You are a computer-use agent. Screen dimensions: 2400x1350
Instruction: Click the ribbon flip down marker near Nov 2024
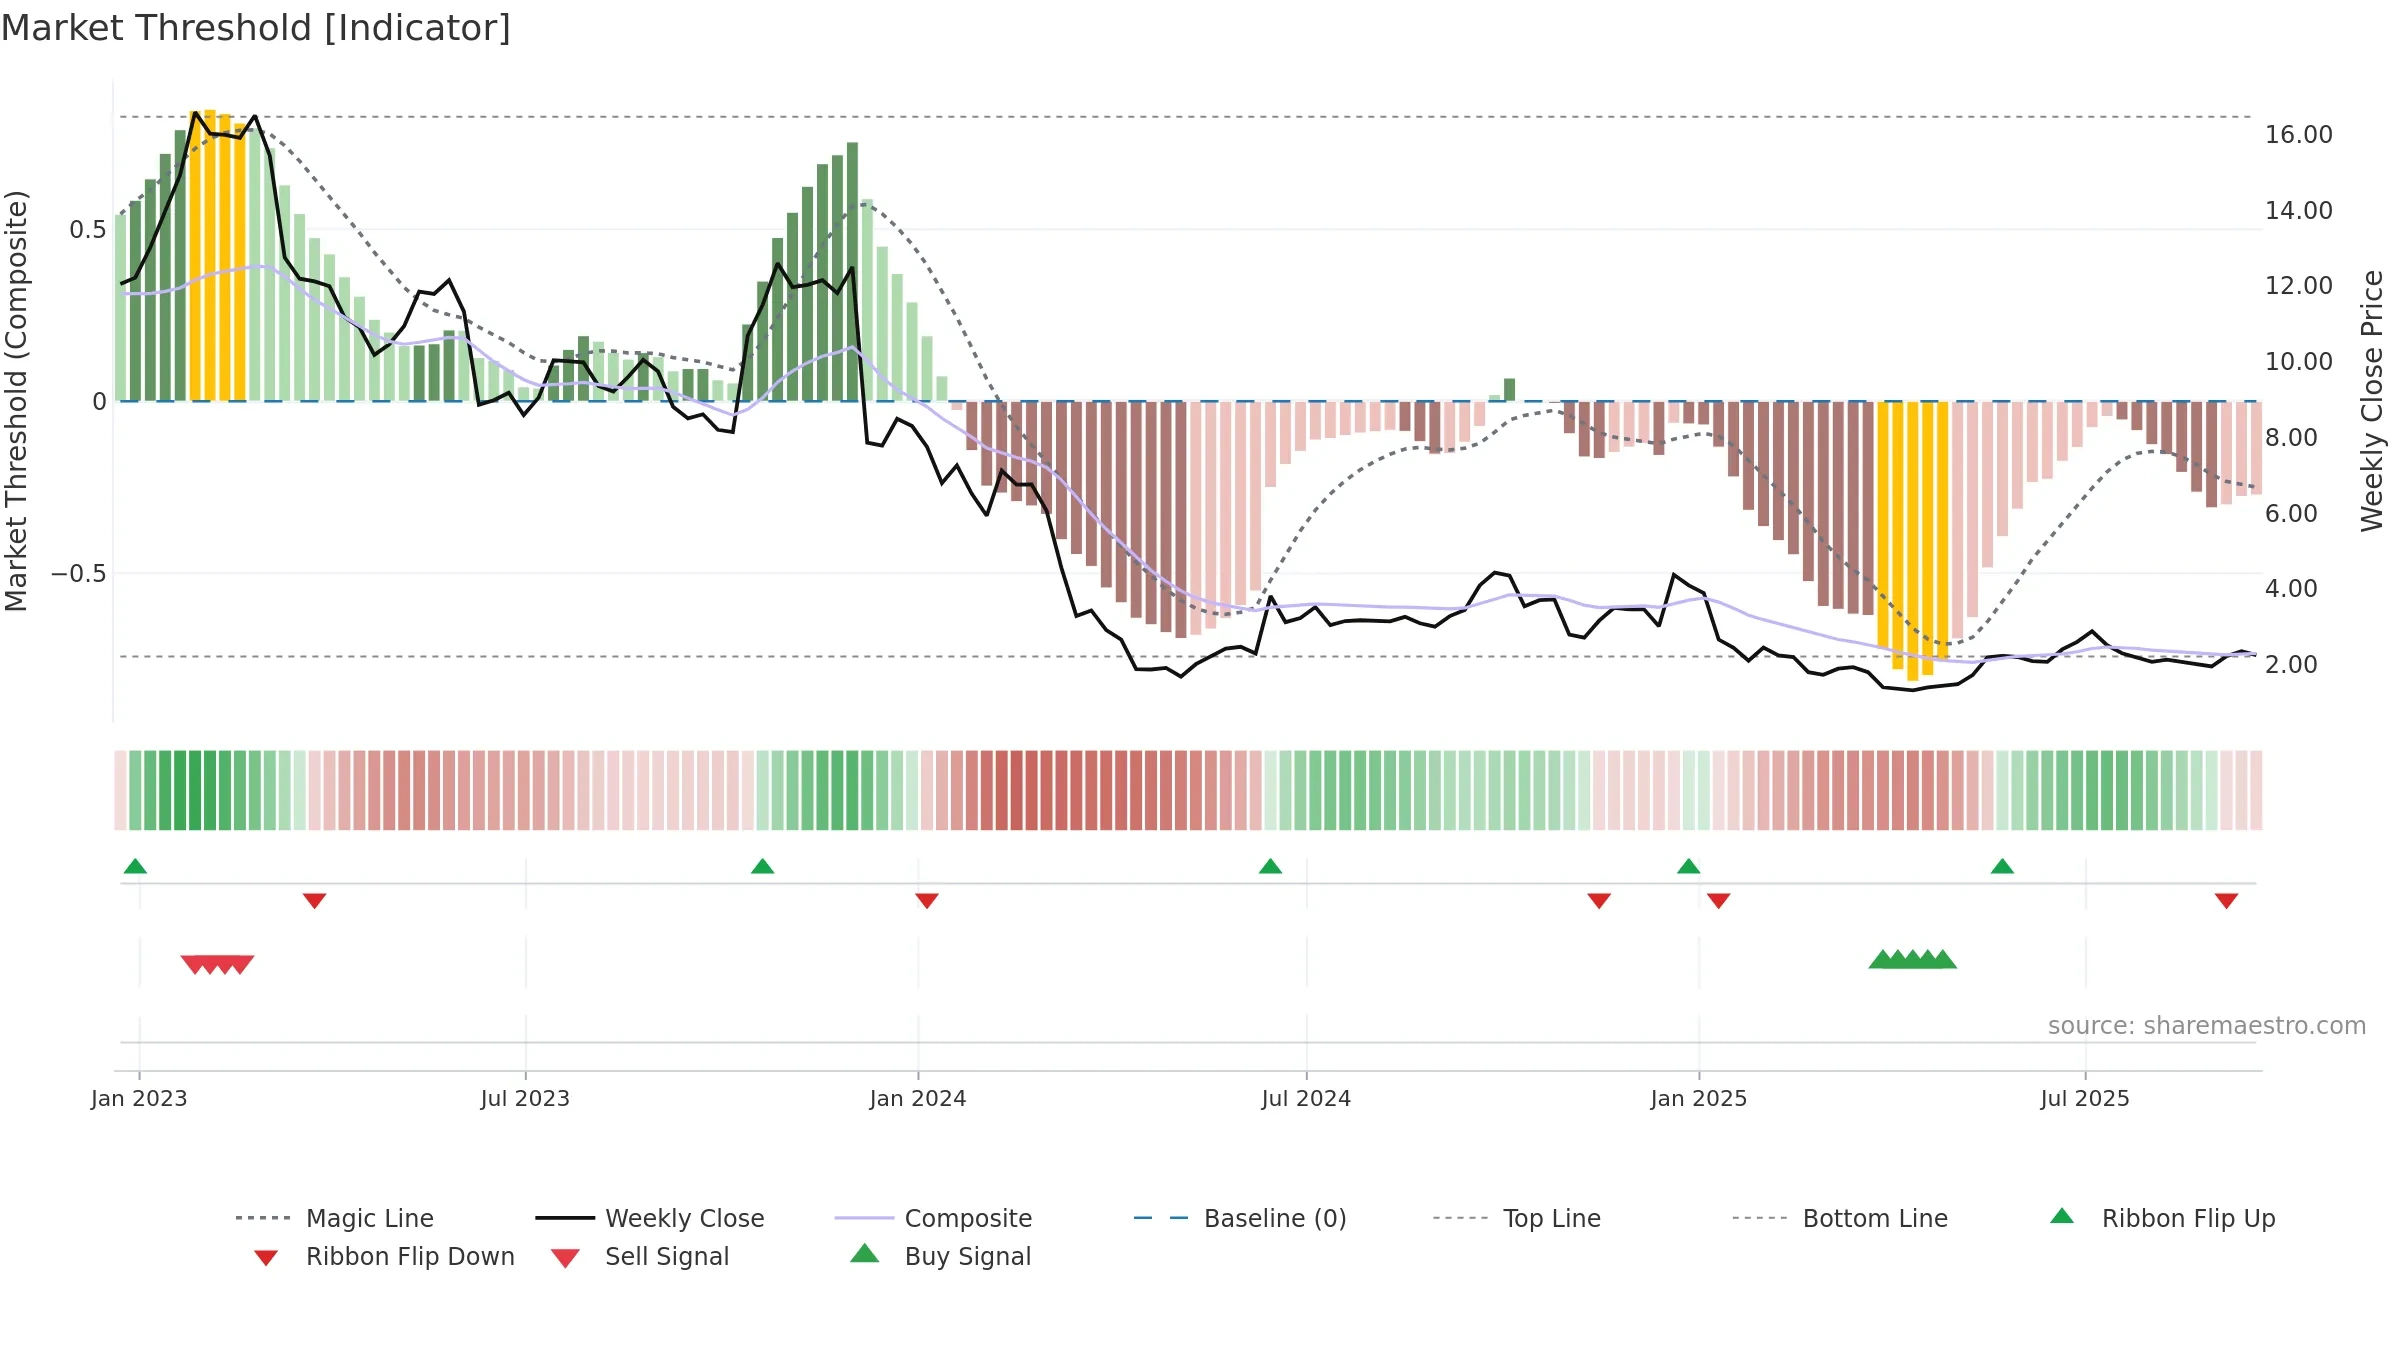pos(1599,901)
